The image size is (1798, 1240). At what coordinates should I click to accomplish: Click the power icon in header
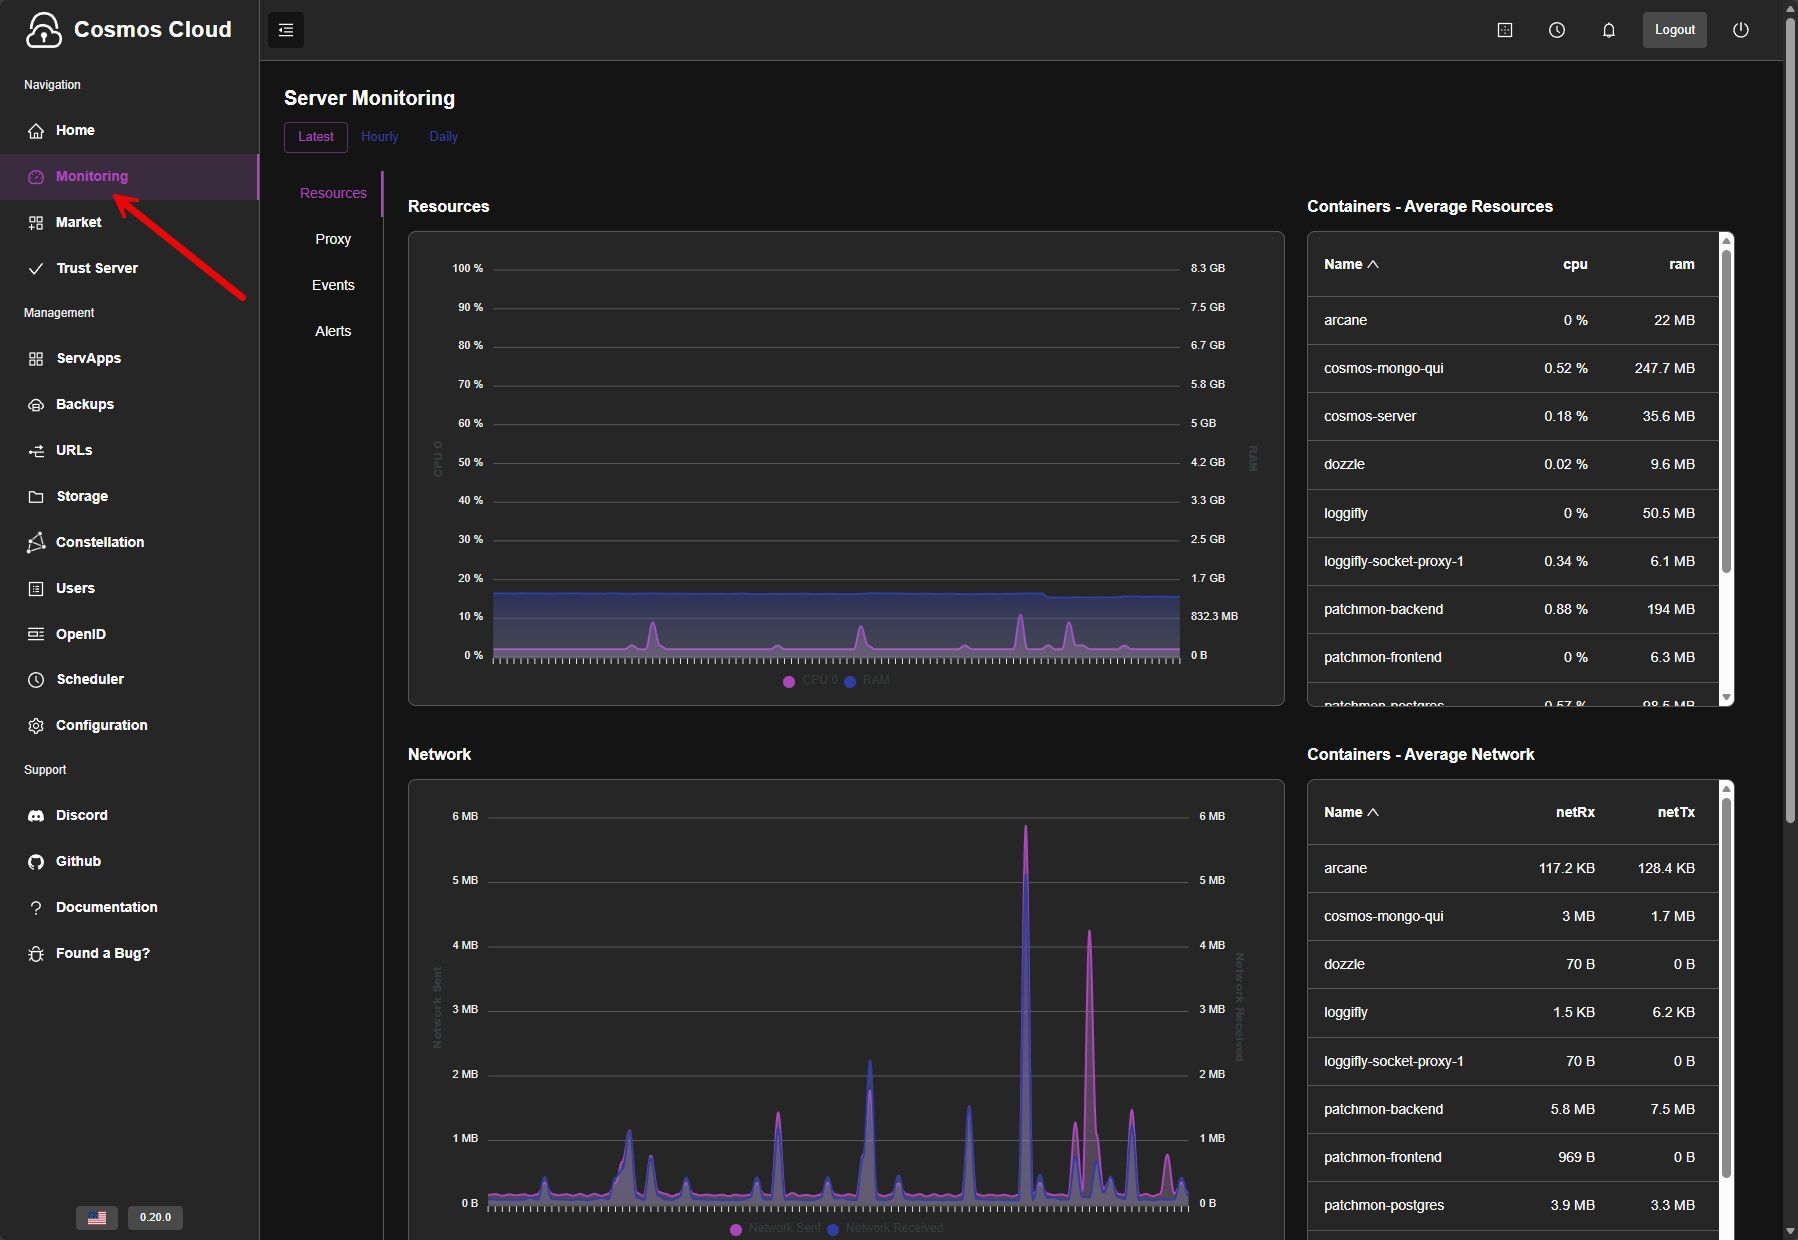(x=1741, y=30)
